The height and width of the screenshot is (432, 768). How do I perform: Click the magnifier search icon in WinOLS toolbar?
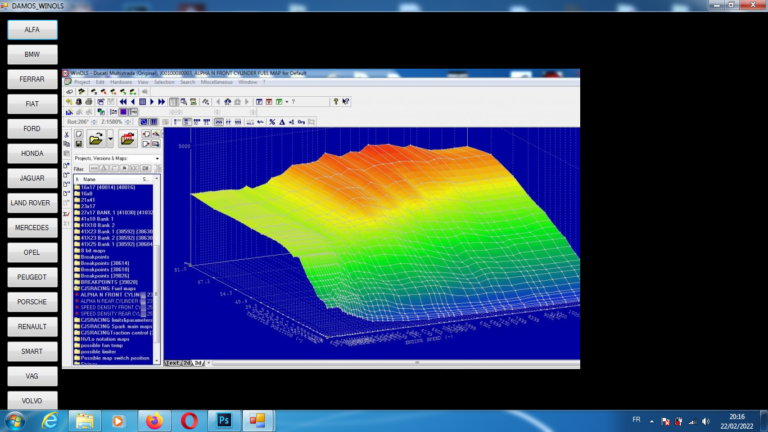pyautogui.click(x=184, y=101)
